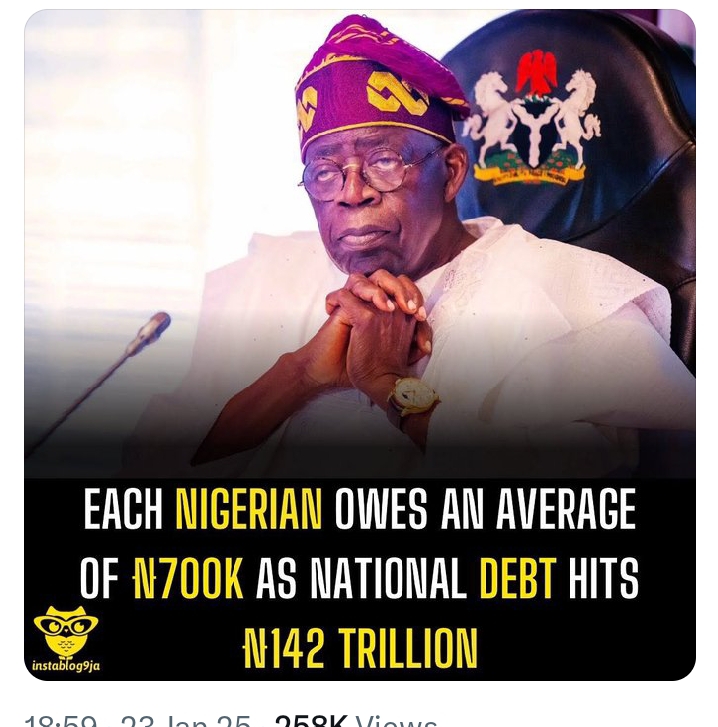The width and height of the screenshot is (718, 727).
Task: Open the 18:59 tweet timestamp
Action: tap(61, 721)
